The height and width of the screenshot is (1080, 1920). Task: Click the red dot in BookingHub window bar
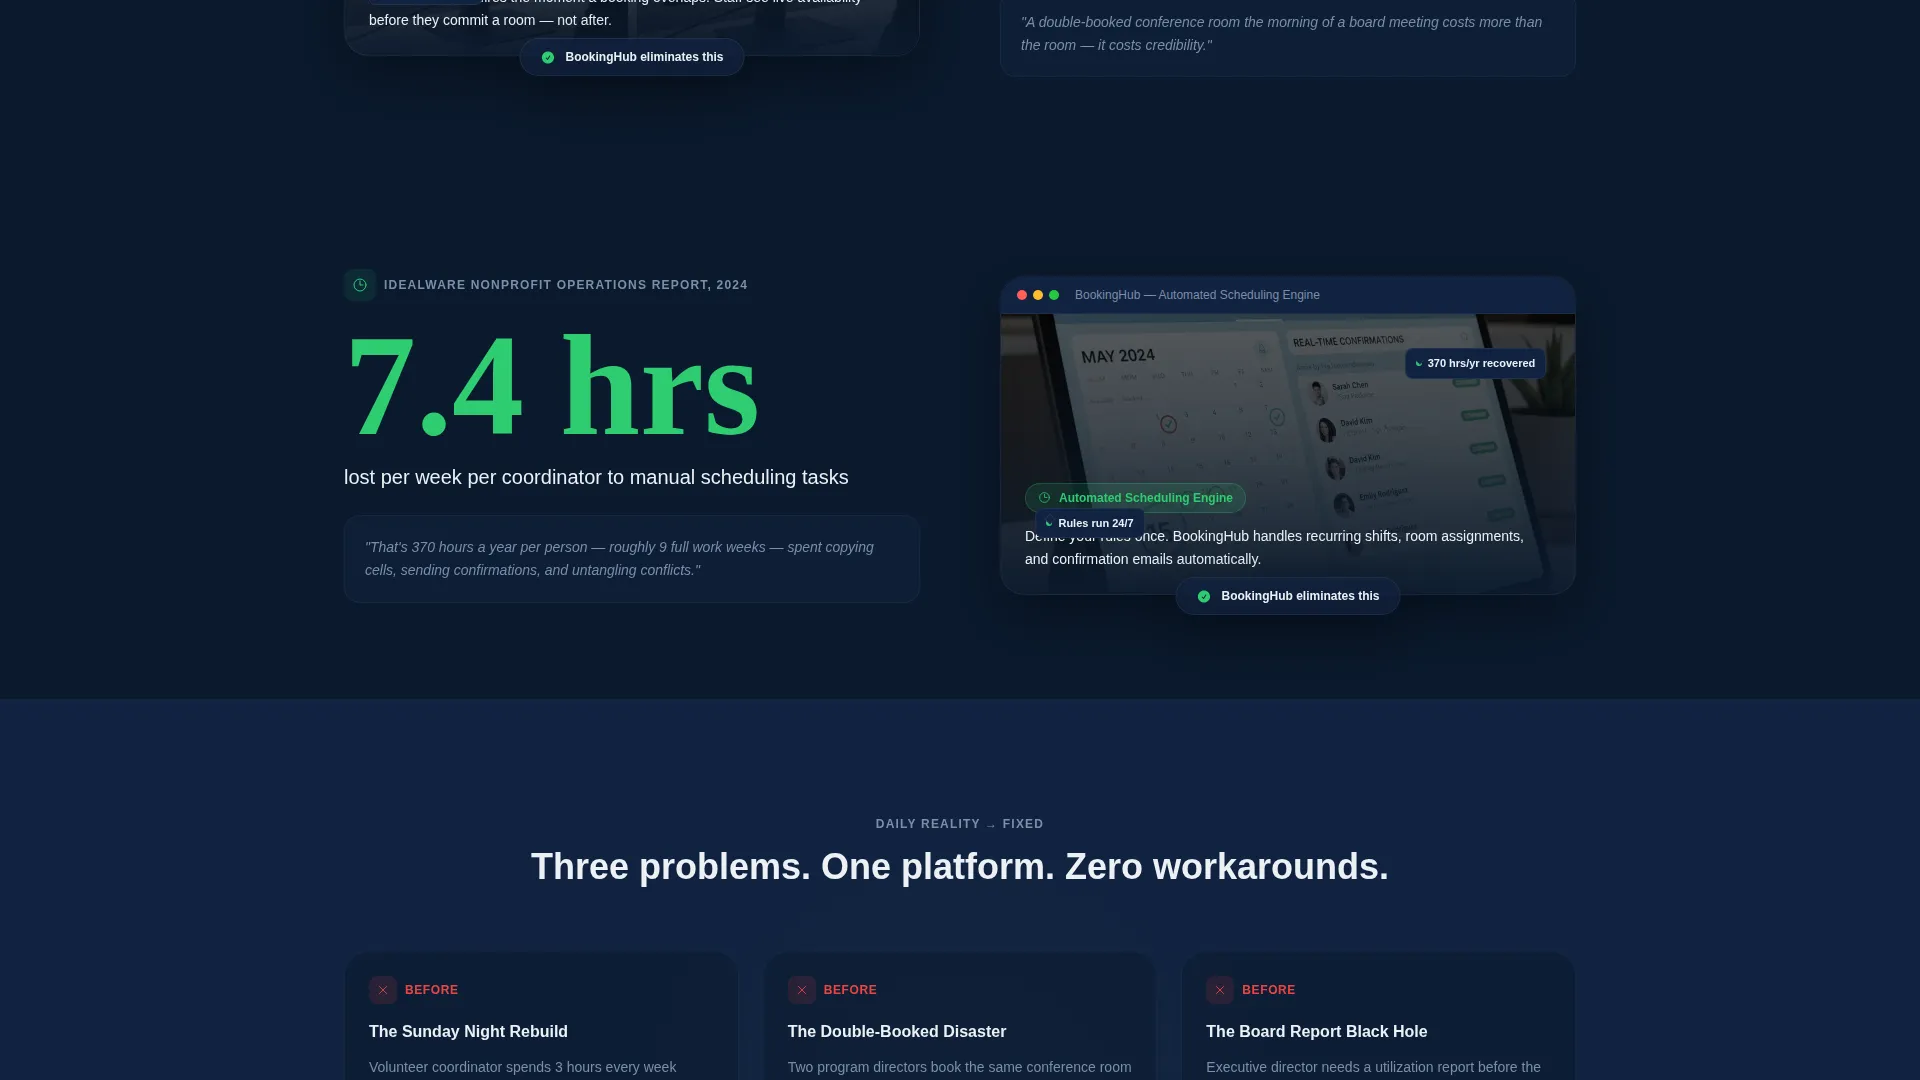coord(1022,295)
